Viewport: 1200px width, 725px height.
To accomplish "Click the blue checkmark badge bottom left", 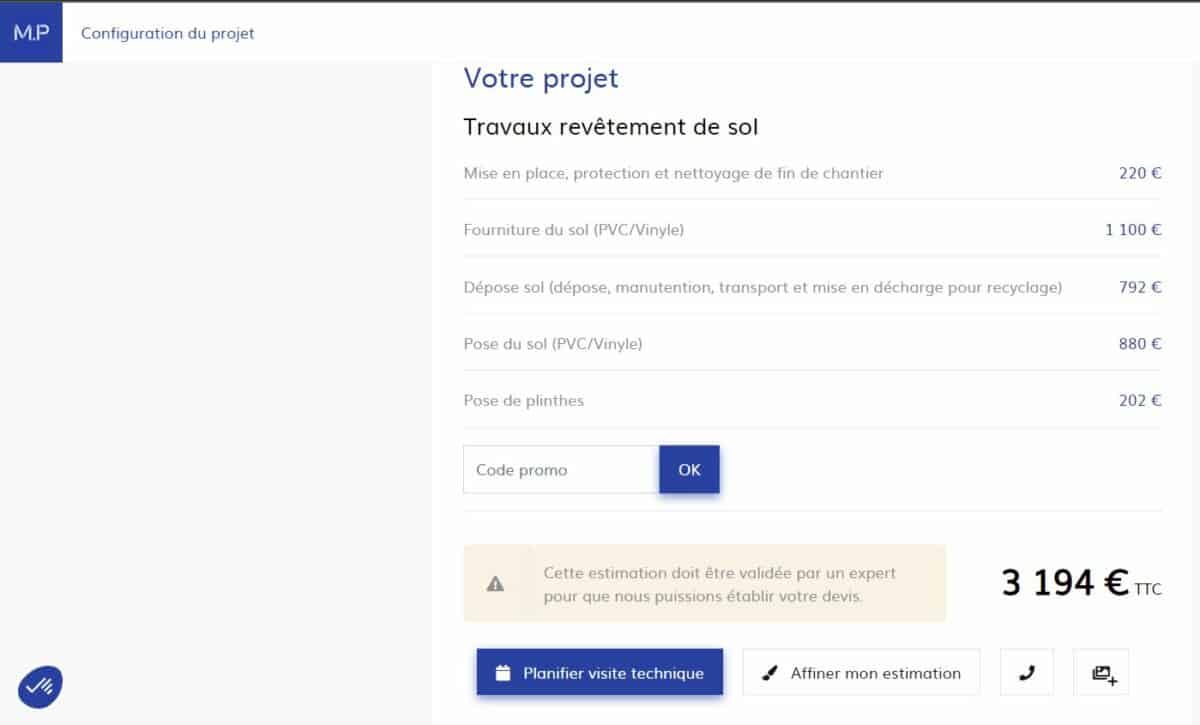I will click(x=38, y=686).
